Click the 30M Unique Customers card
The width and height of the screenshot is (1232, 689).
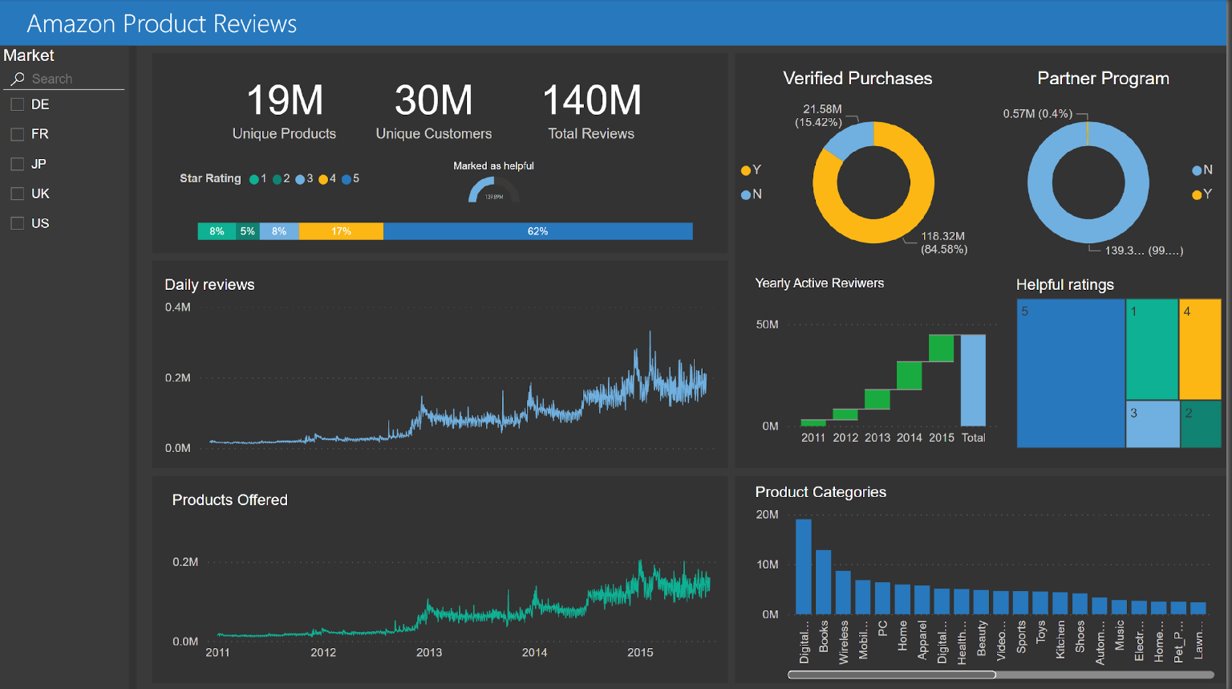tap(434, 112)
